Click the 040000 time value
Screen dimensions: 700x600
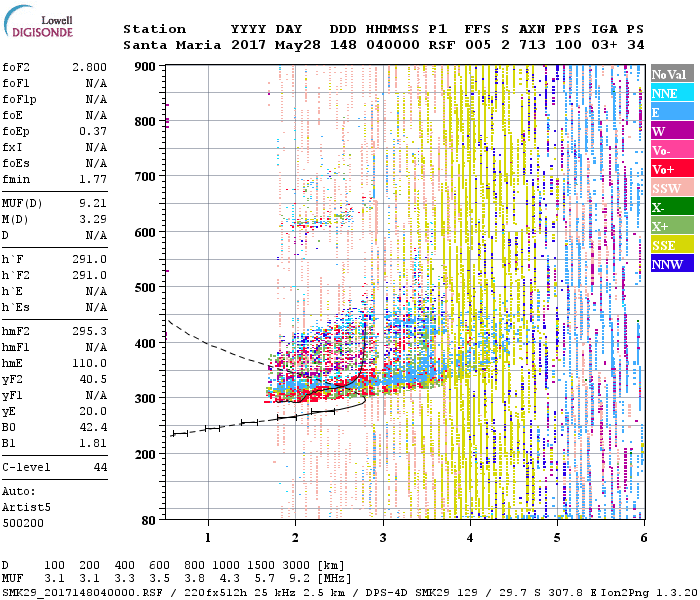[x=393, y=45]
